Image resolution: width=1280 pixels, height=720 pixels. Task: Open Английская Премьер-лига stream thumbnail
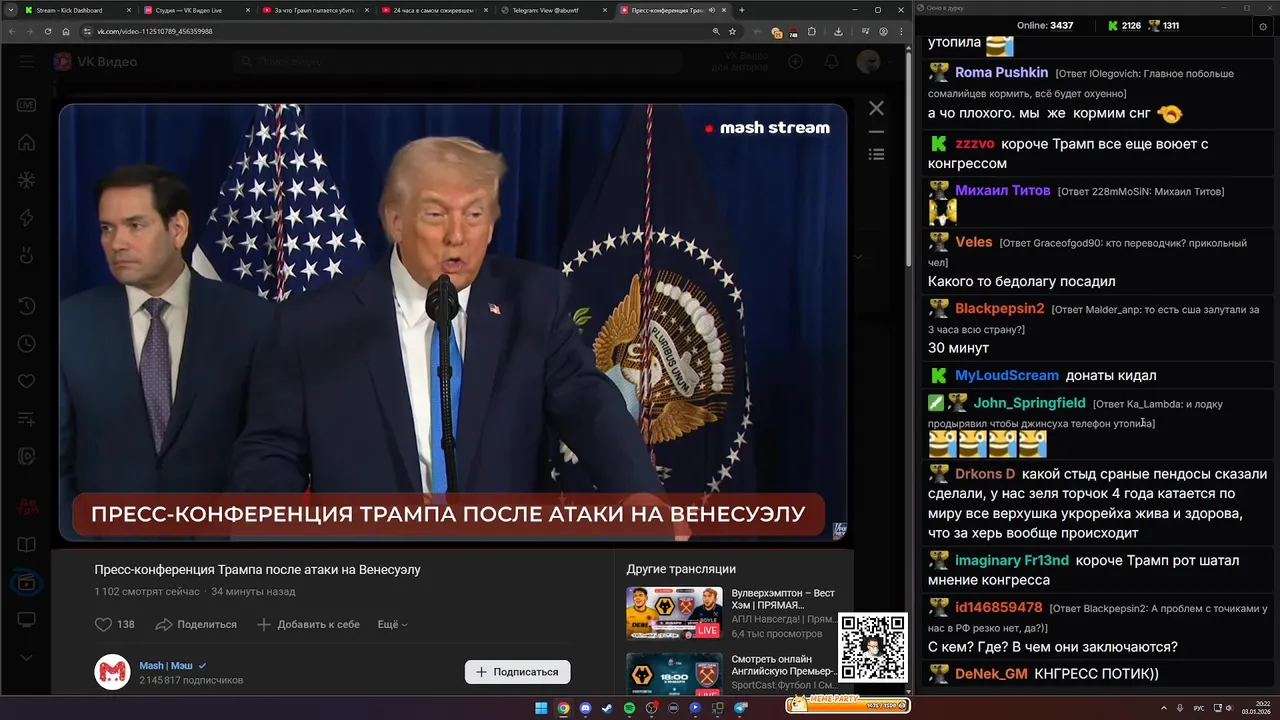click(674, 673)
